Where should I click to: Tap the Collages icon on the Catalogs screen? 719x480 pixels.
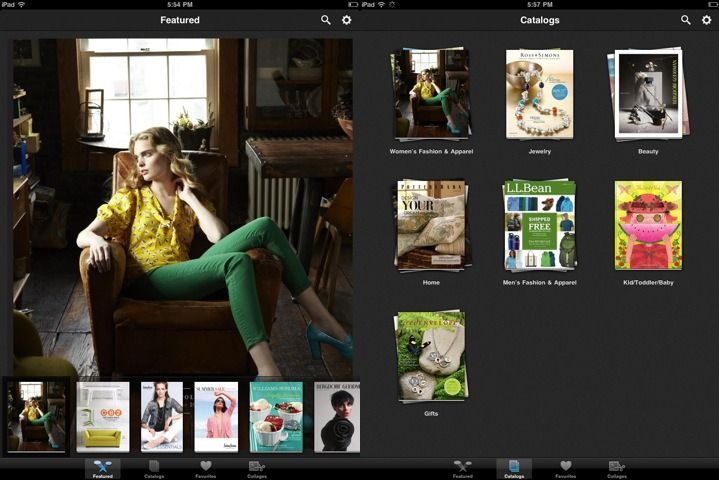pyautogui.click(x=616, y=469)
